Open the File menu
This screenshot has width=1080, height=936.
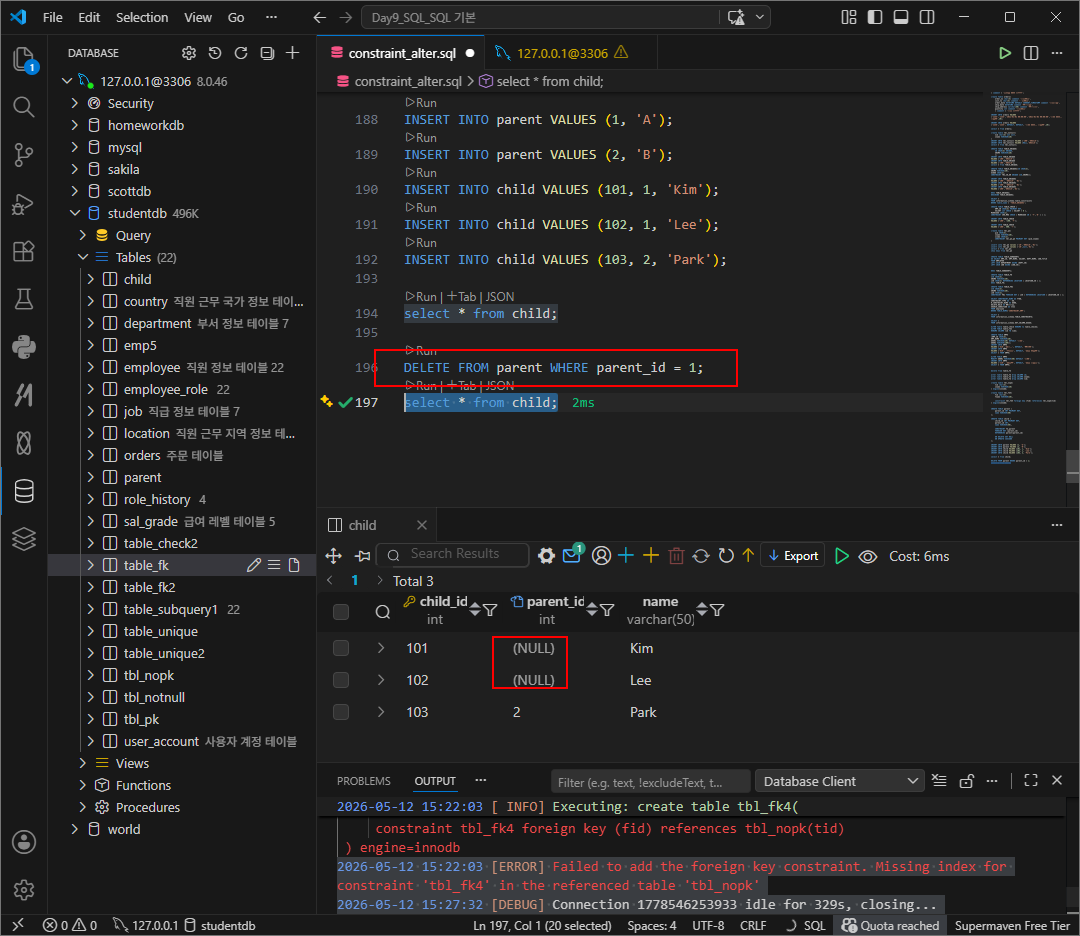pos(52,17)
